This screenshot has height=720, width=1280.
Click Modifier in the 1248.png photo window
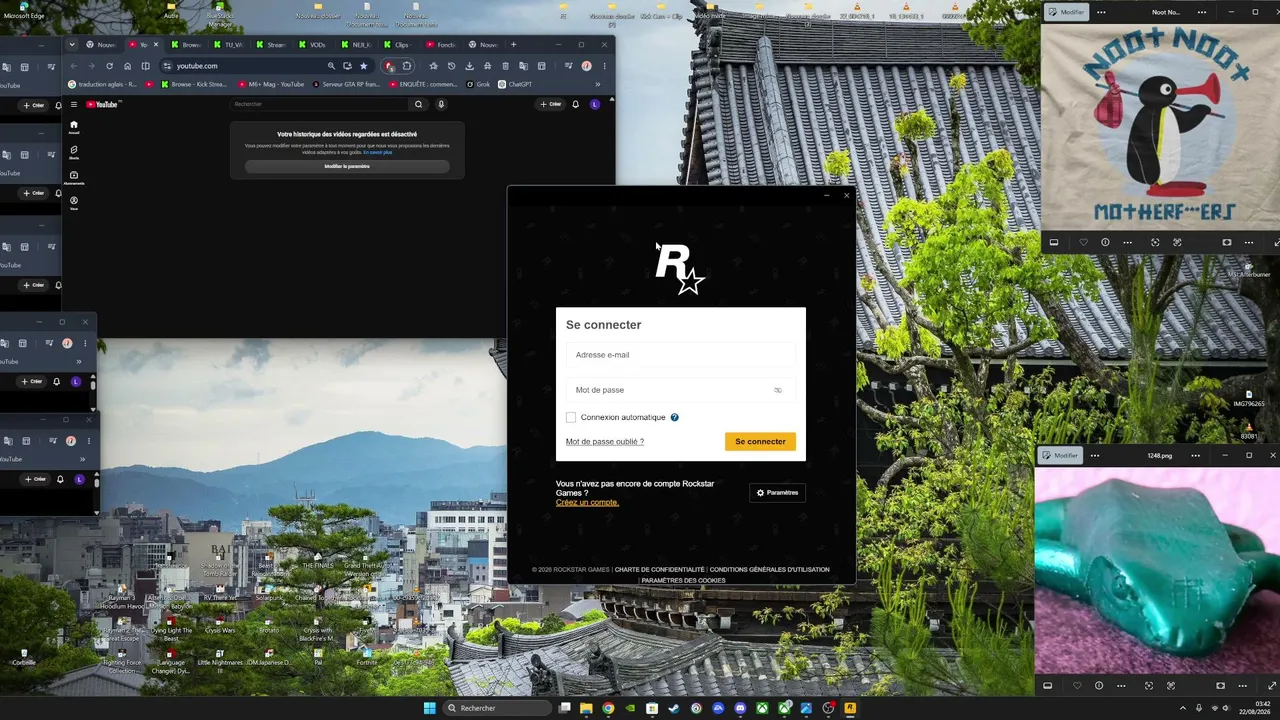(1061, 455)
